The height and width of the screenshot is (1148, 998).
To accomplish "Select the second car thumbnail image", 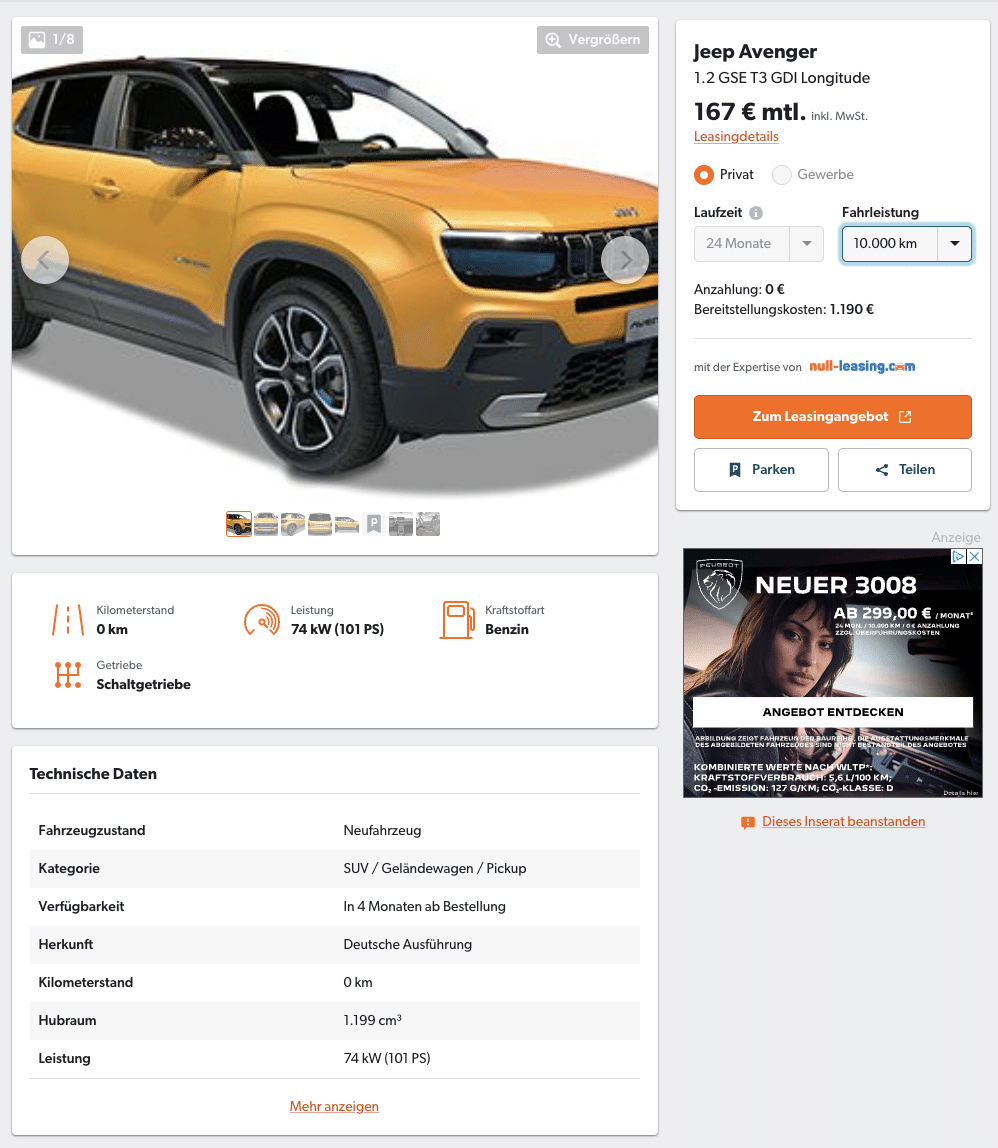I will pyautogui.click(x=266, y=524).
